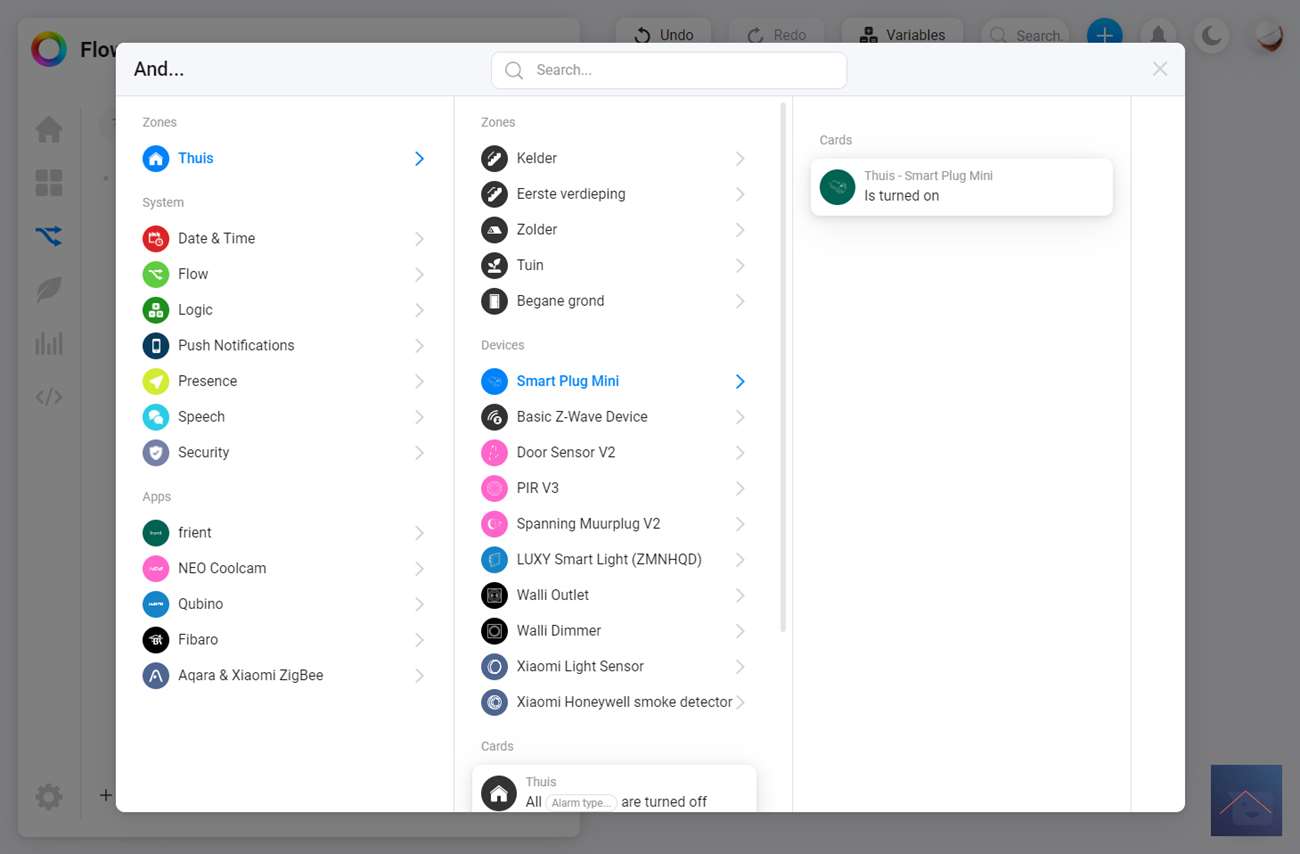
Task: Expand the Presence category arrow
Action: pyautogui.click(x=419, y=381)
